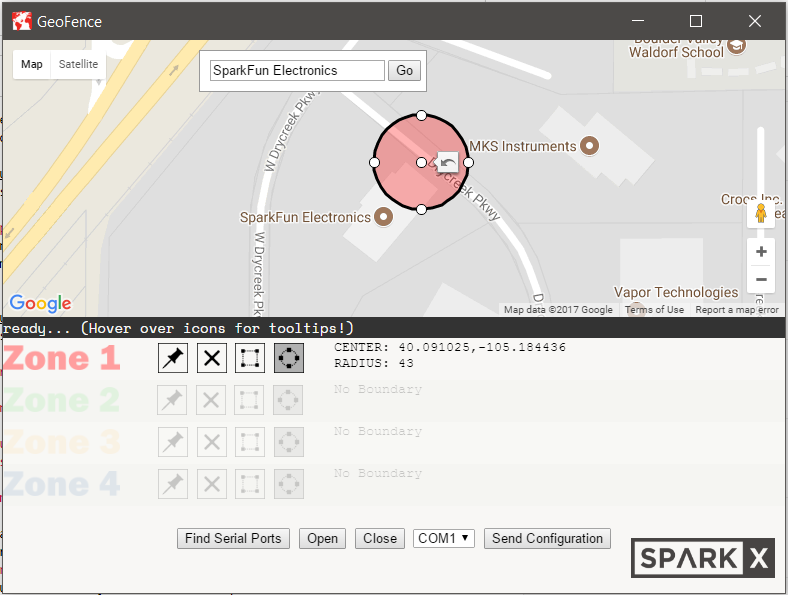This screenshot has width=788, height=595.
Task: Click Zone 2 delete X icon
Action: click(x=211, y=400)
